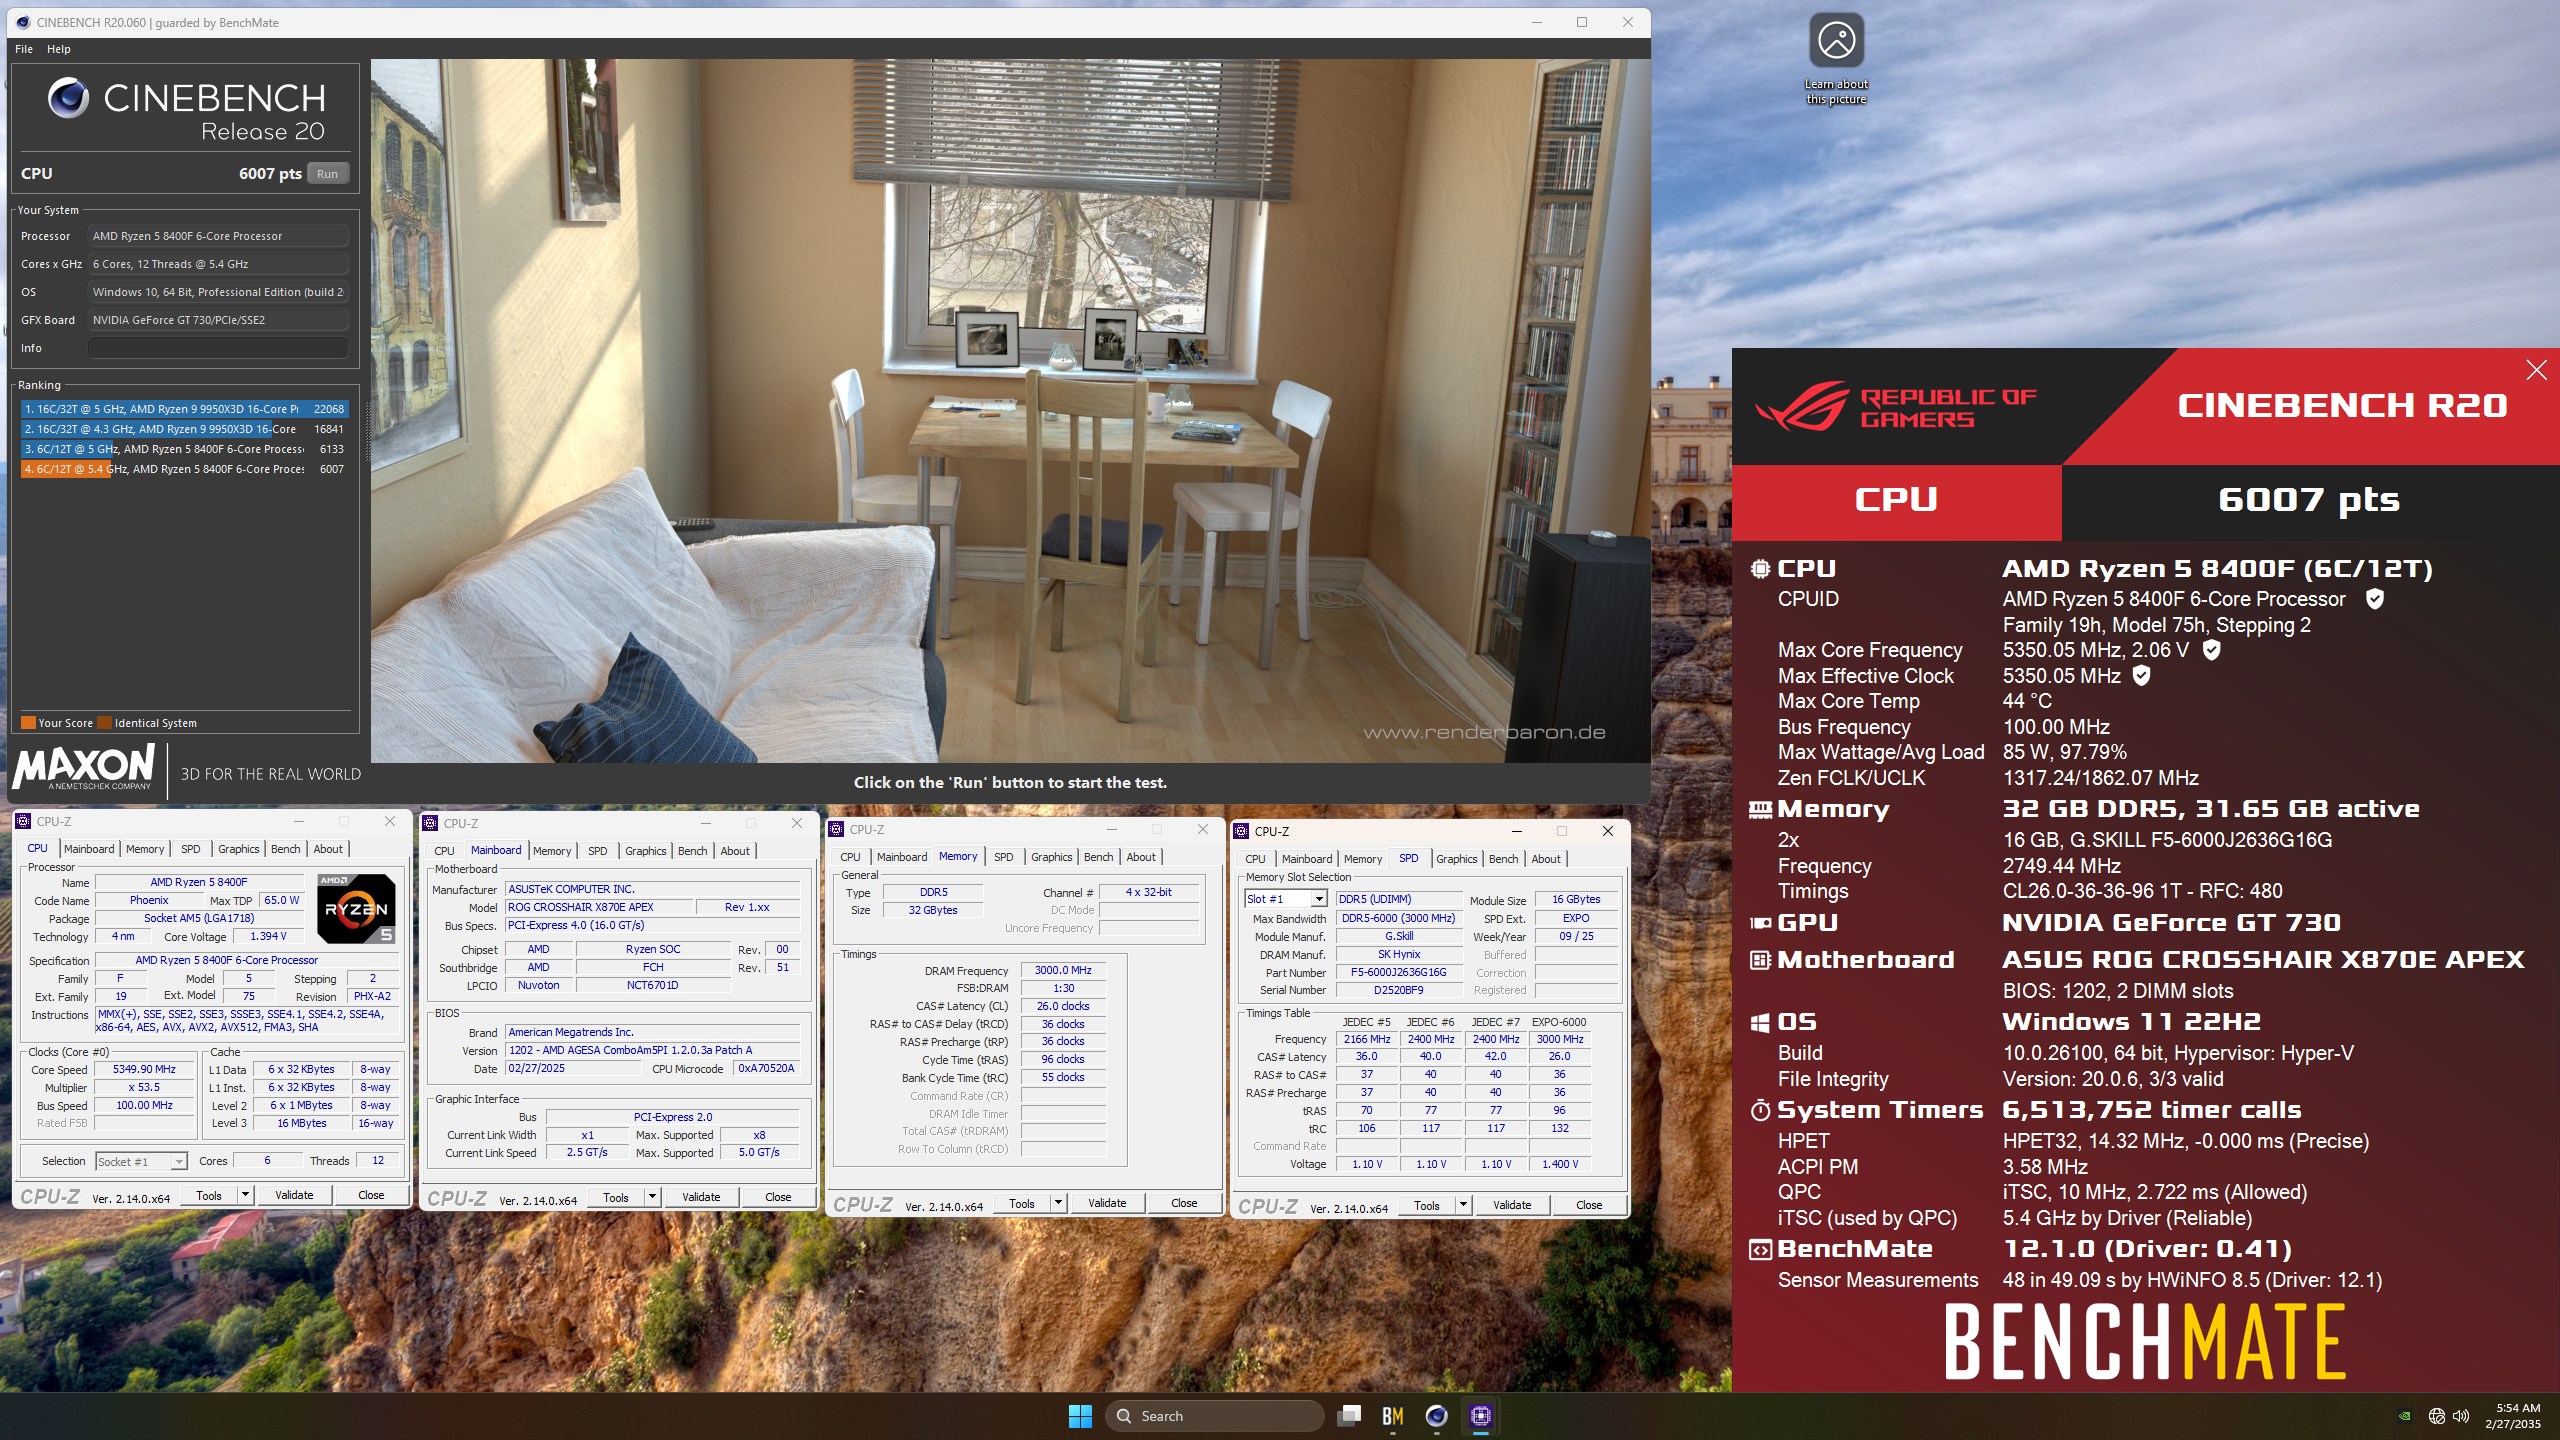Select the Graphics tab in CPU-Z Mainboard window
This screenshot has height=1440, width=2560.
pyautogui.click(x=645, y=851)
